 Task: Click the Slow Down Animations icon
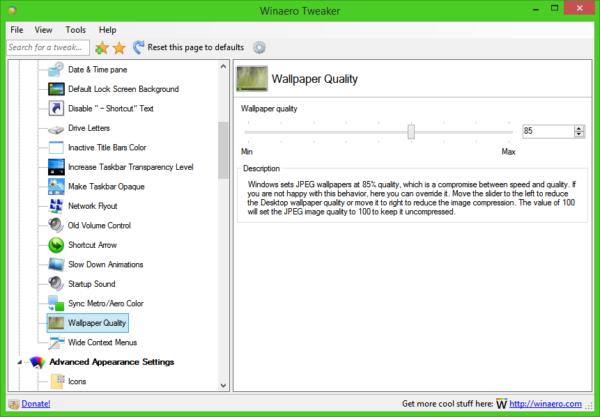(56, 264)
